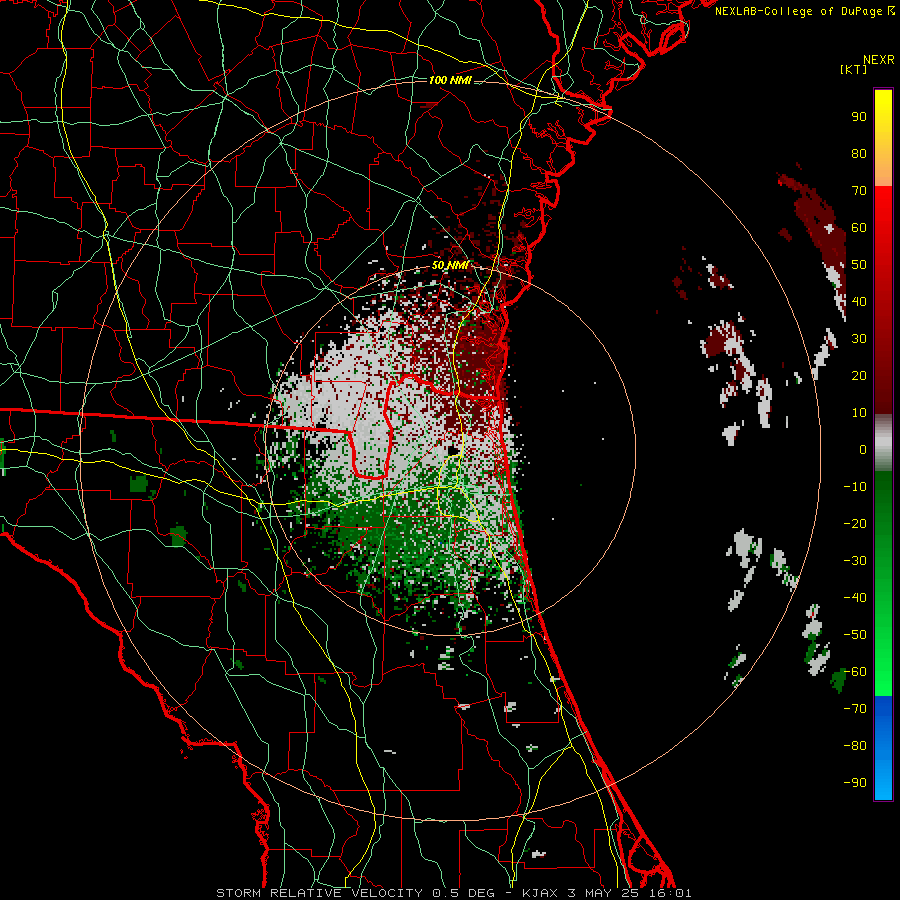Click the -30 value on velocity scale
This screenshot has width=900, height=900.
[x=855, y=561]
